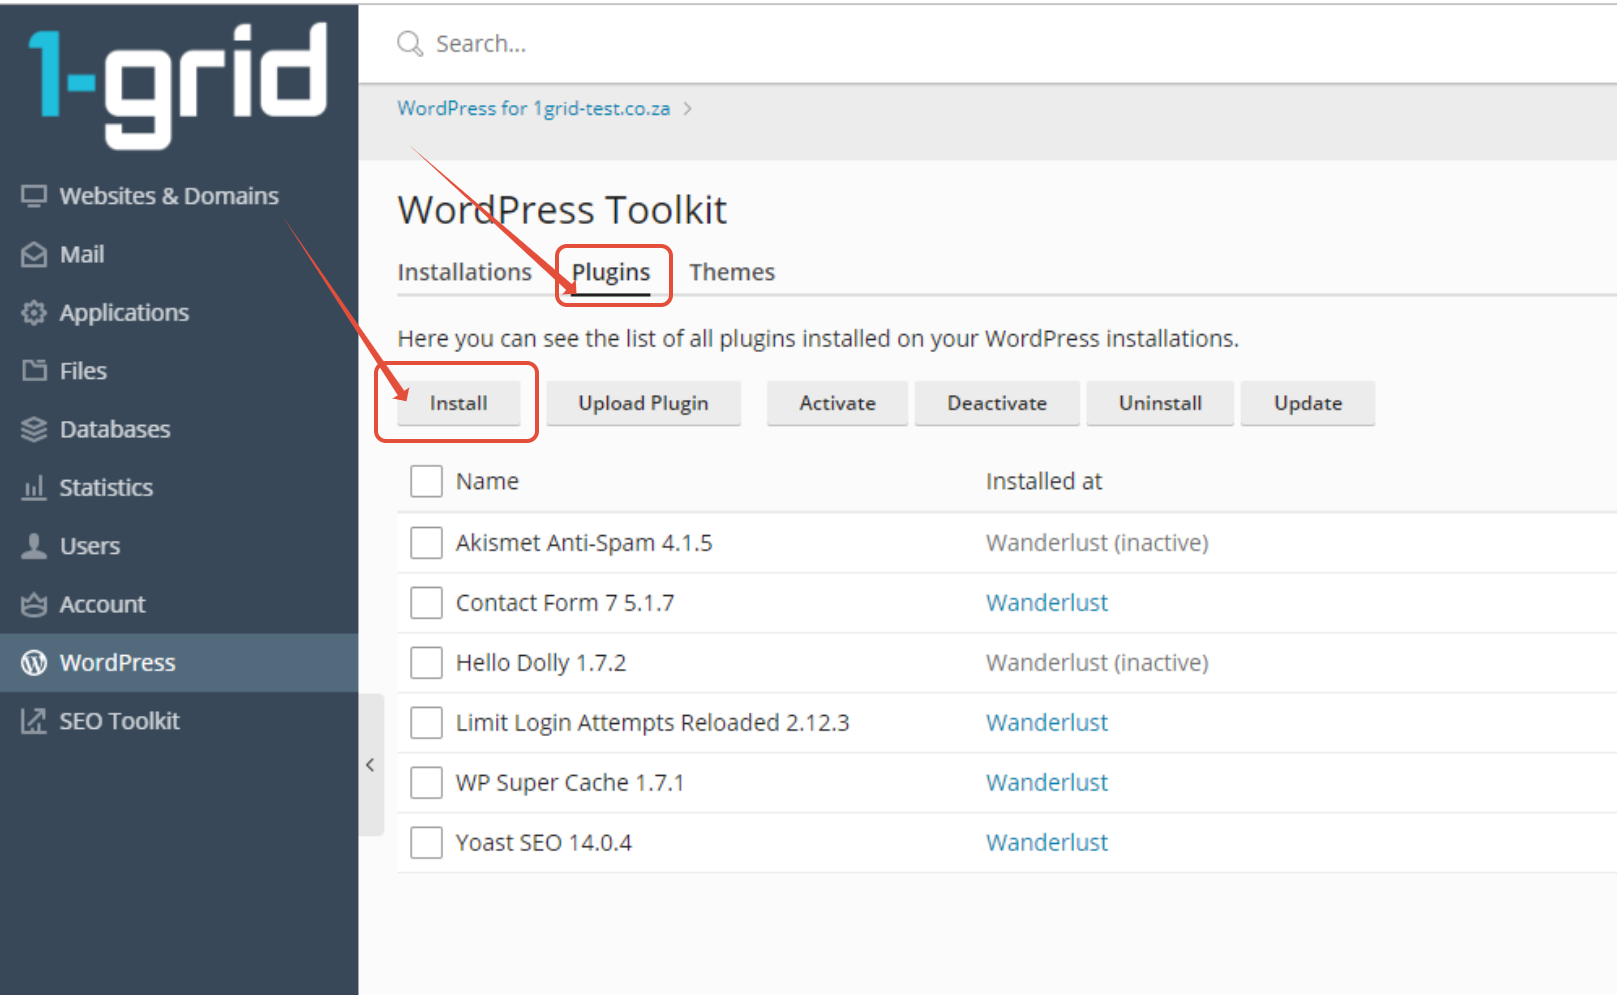Click the Akismet Anti-Spam 4.1.5 plugin name

coord(584,543)
